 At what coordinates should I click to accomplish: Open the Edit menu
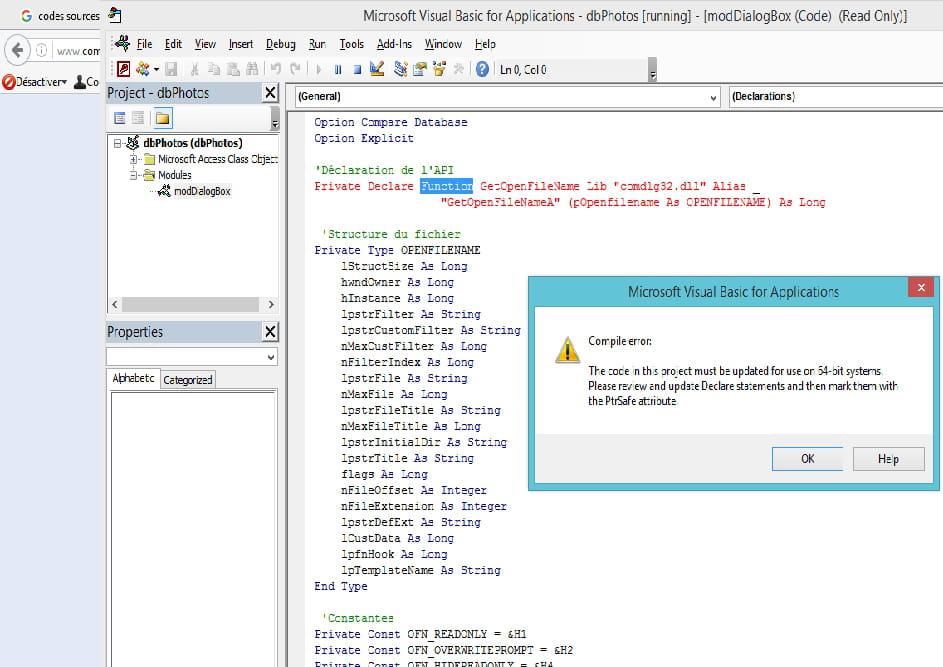[173, 44]
